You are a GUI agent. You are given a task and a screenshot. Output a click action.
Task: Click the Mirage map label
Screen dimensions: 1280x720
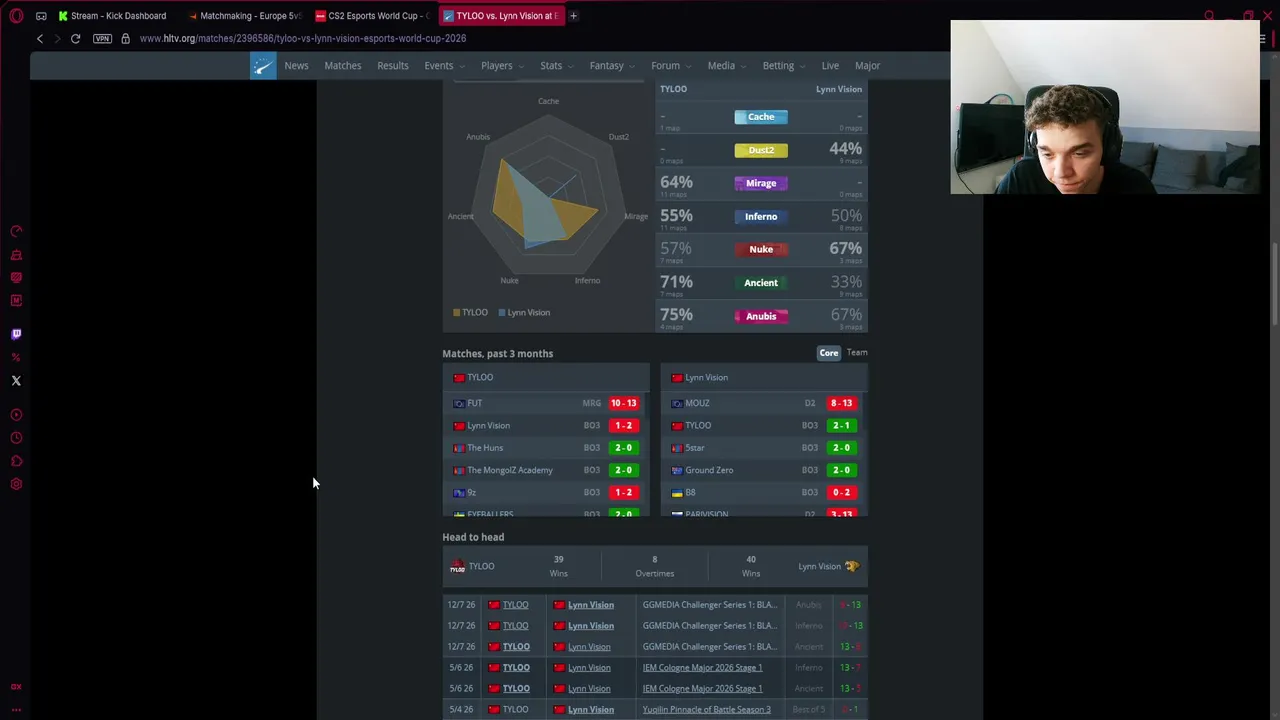coord(761,183)
